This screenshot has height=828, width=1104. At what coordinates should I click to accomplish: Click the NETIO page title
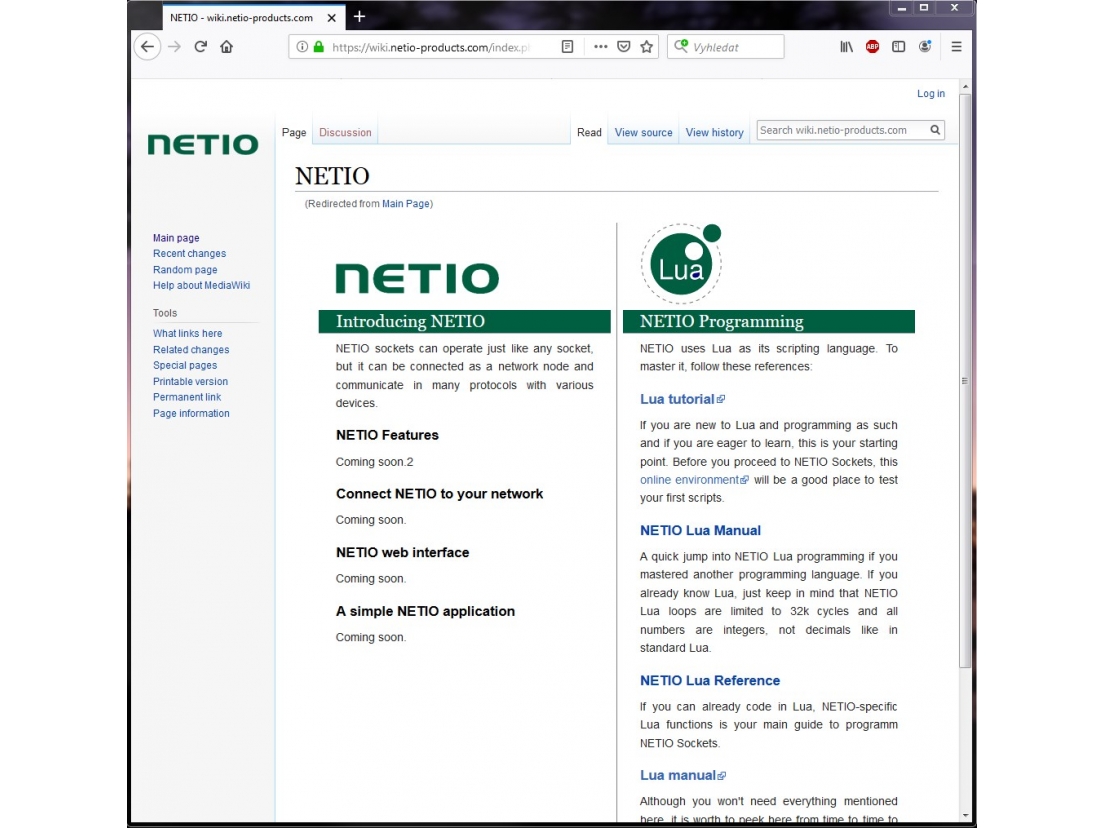[x=332, y=176]
